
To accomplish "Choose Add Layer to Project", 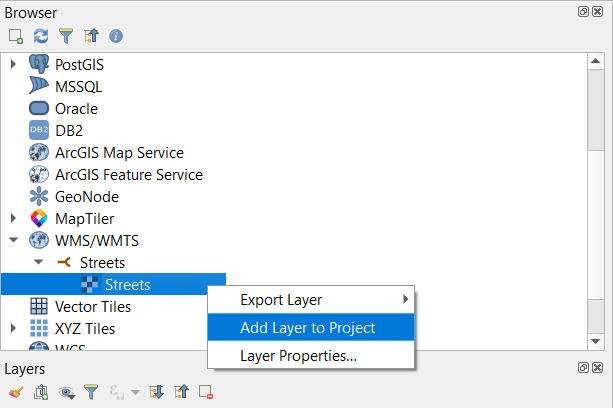I will [307, 327].
